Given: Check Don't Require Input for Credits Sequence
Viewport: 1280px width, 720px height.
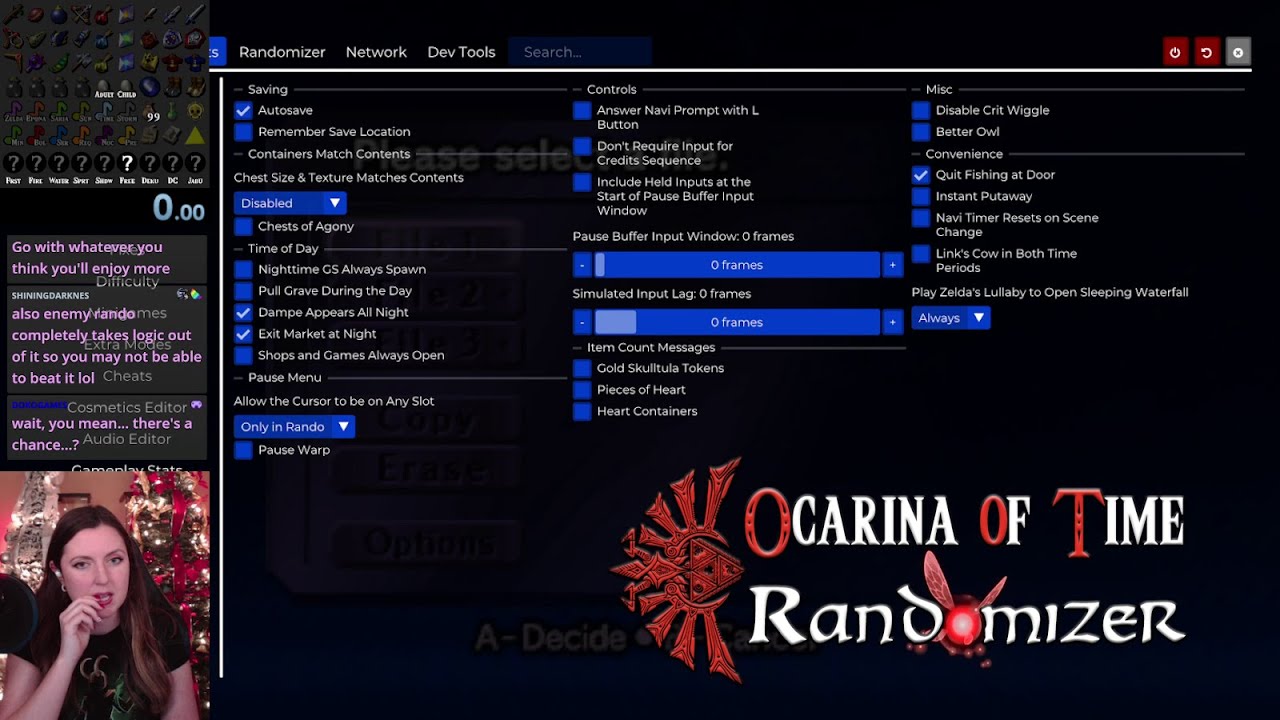Looking at the screenshot, I should pos(582,146).
